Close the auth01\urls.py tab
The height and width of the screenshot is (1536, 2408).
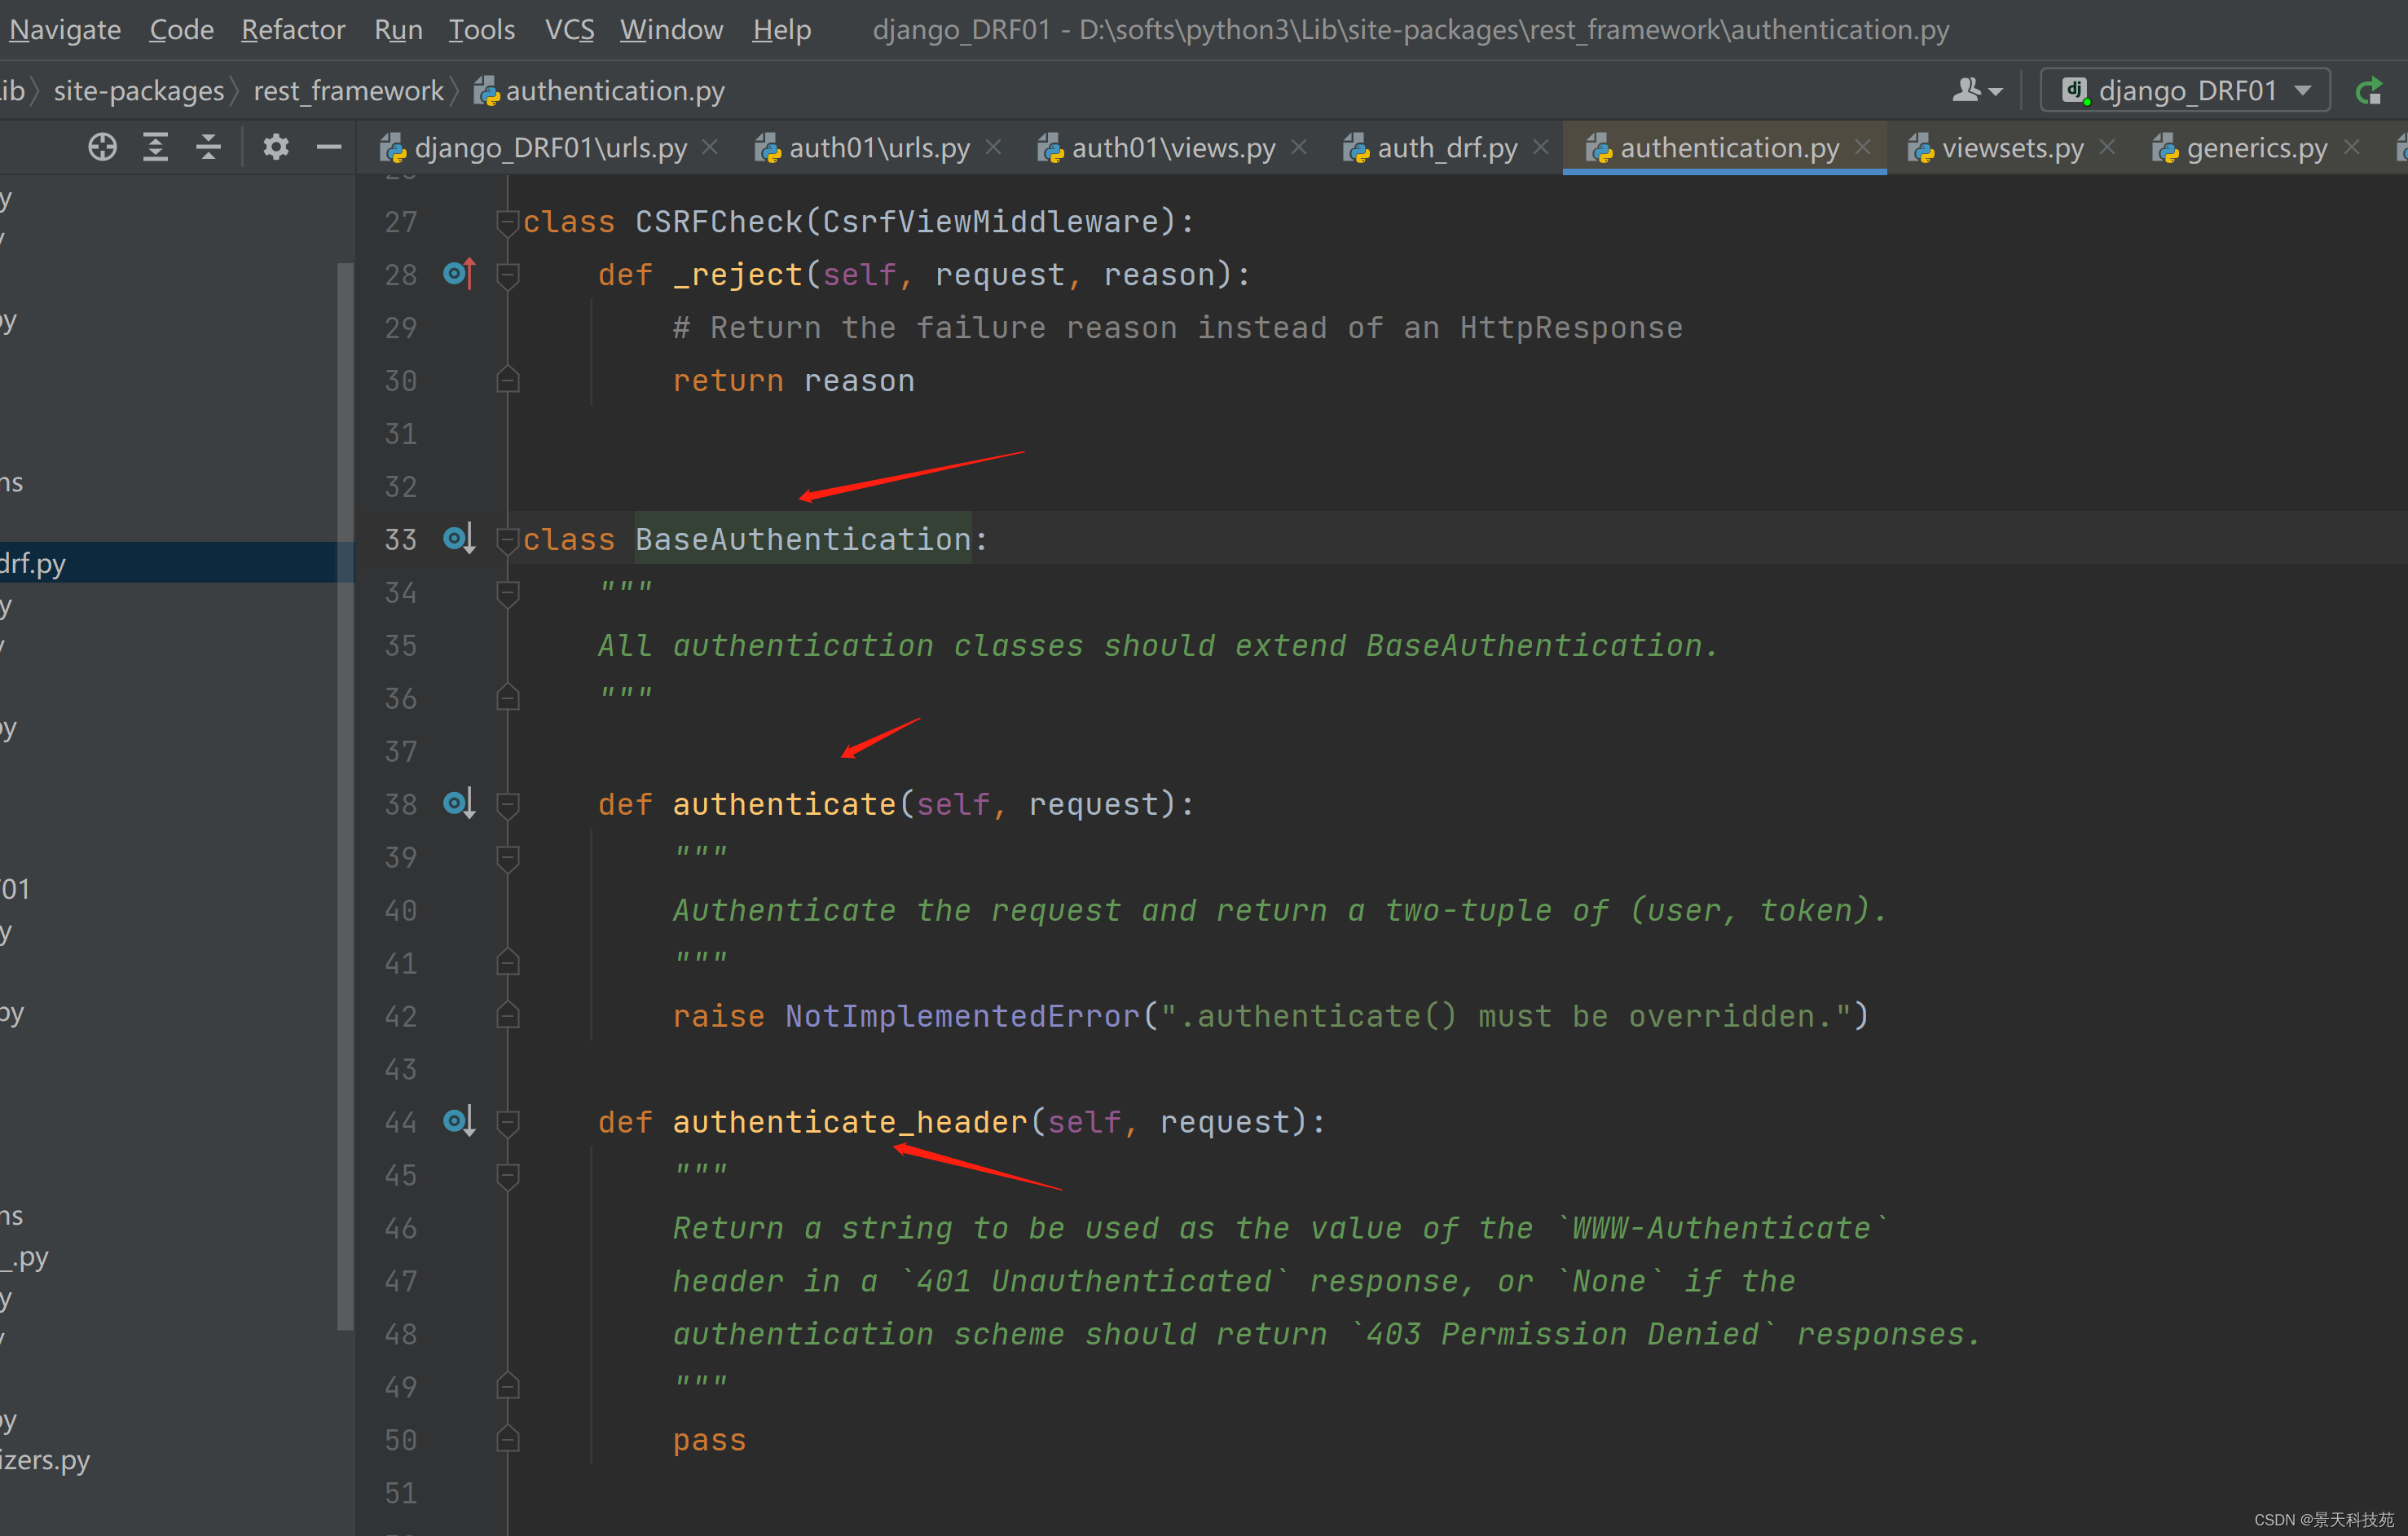(x=993, y=147)
